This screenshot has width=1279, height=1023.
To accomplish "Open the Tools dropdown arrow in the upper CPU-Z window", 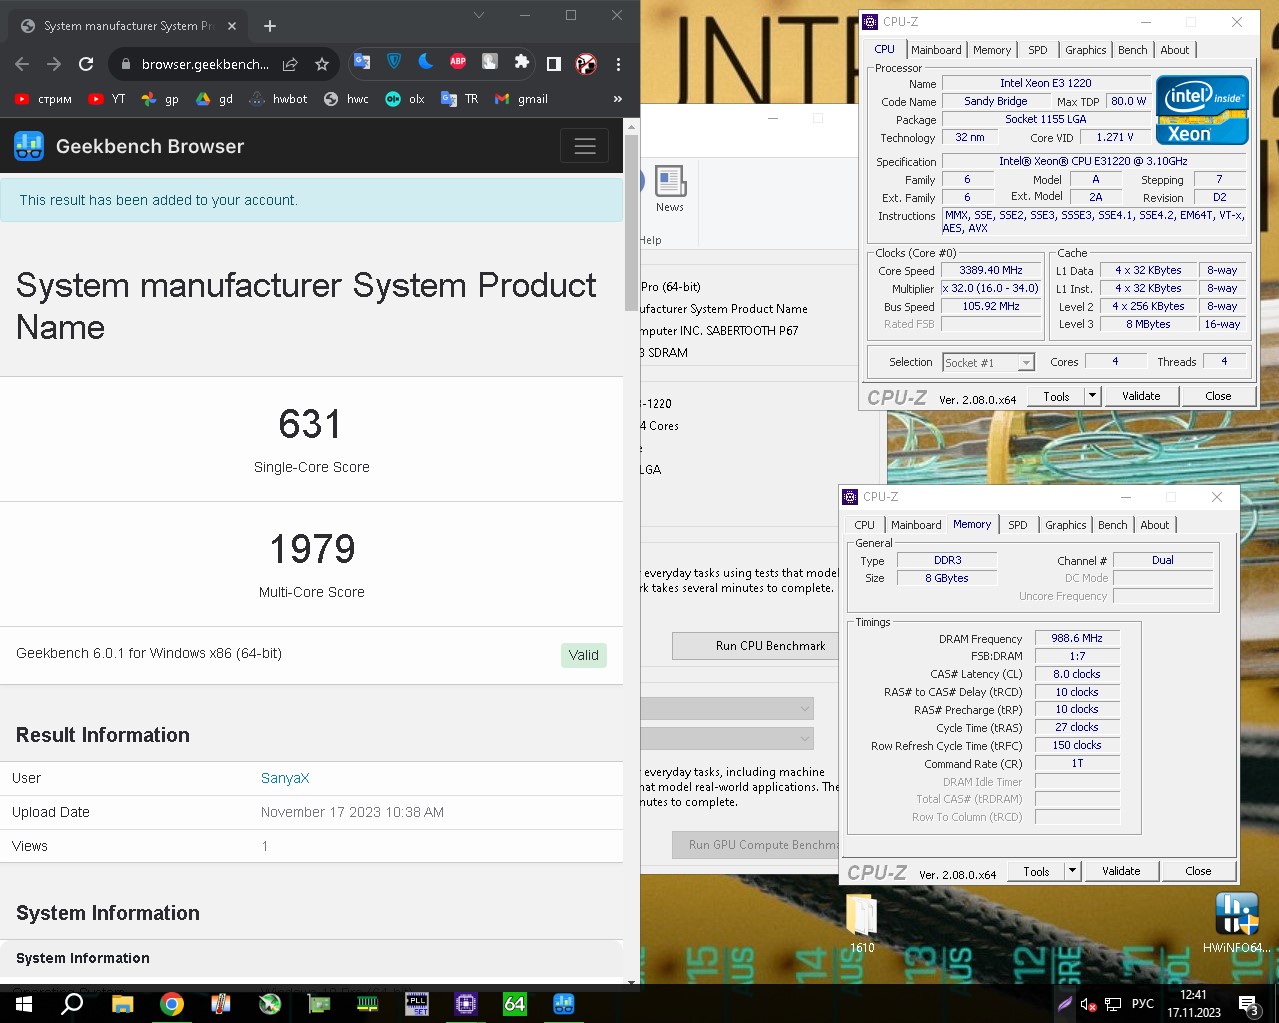I will coord(1092,396).
